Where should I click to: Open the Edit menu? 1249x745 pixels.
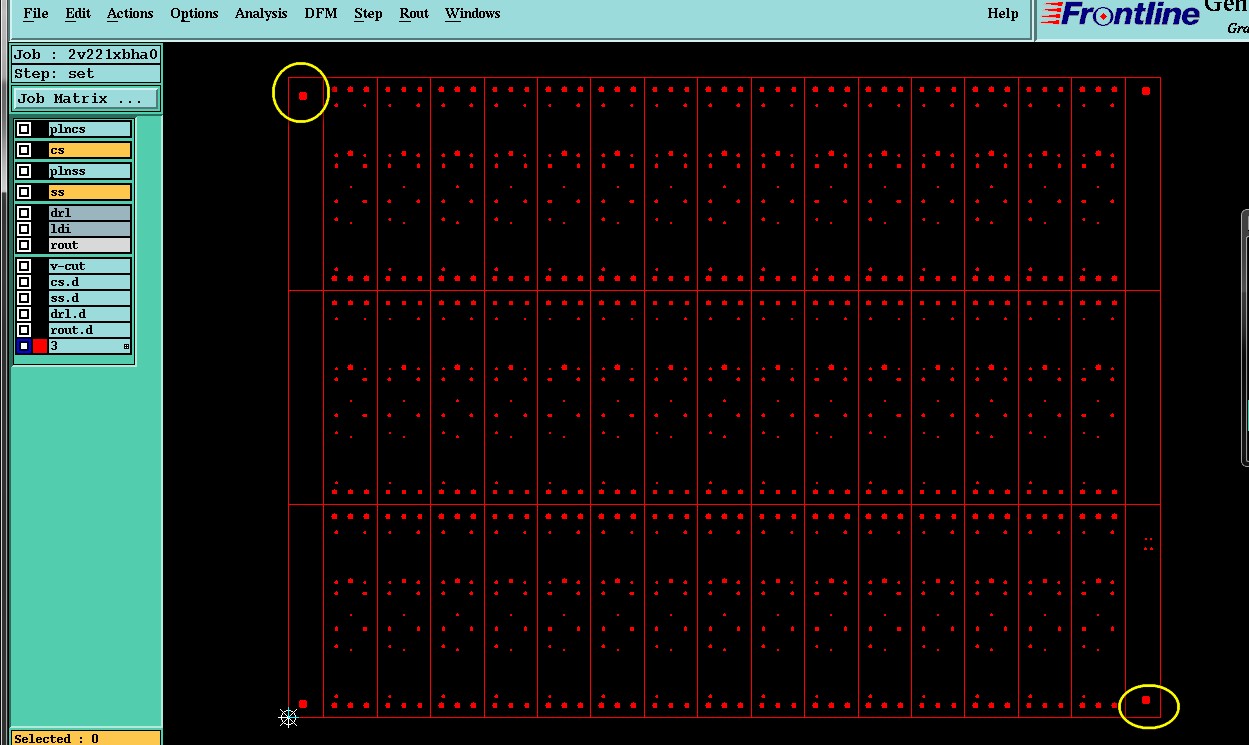77,13
